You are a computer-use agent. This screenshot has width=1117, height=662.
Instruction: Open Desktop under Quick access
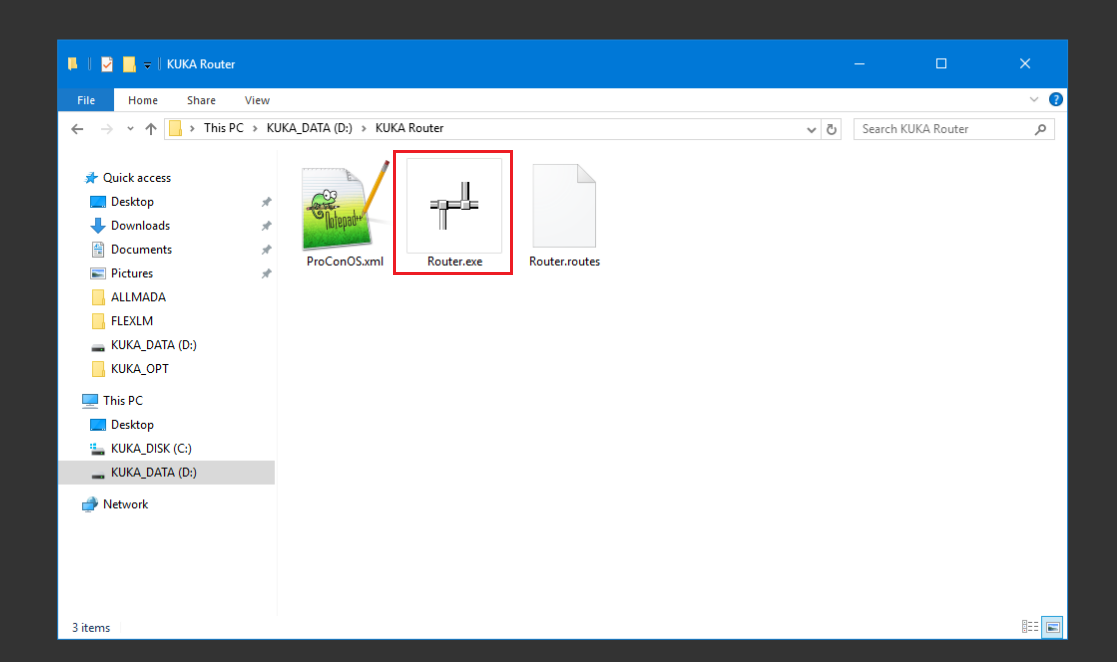tap(132, 202)
